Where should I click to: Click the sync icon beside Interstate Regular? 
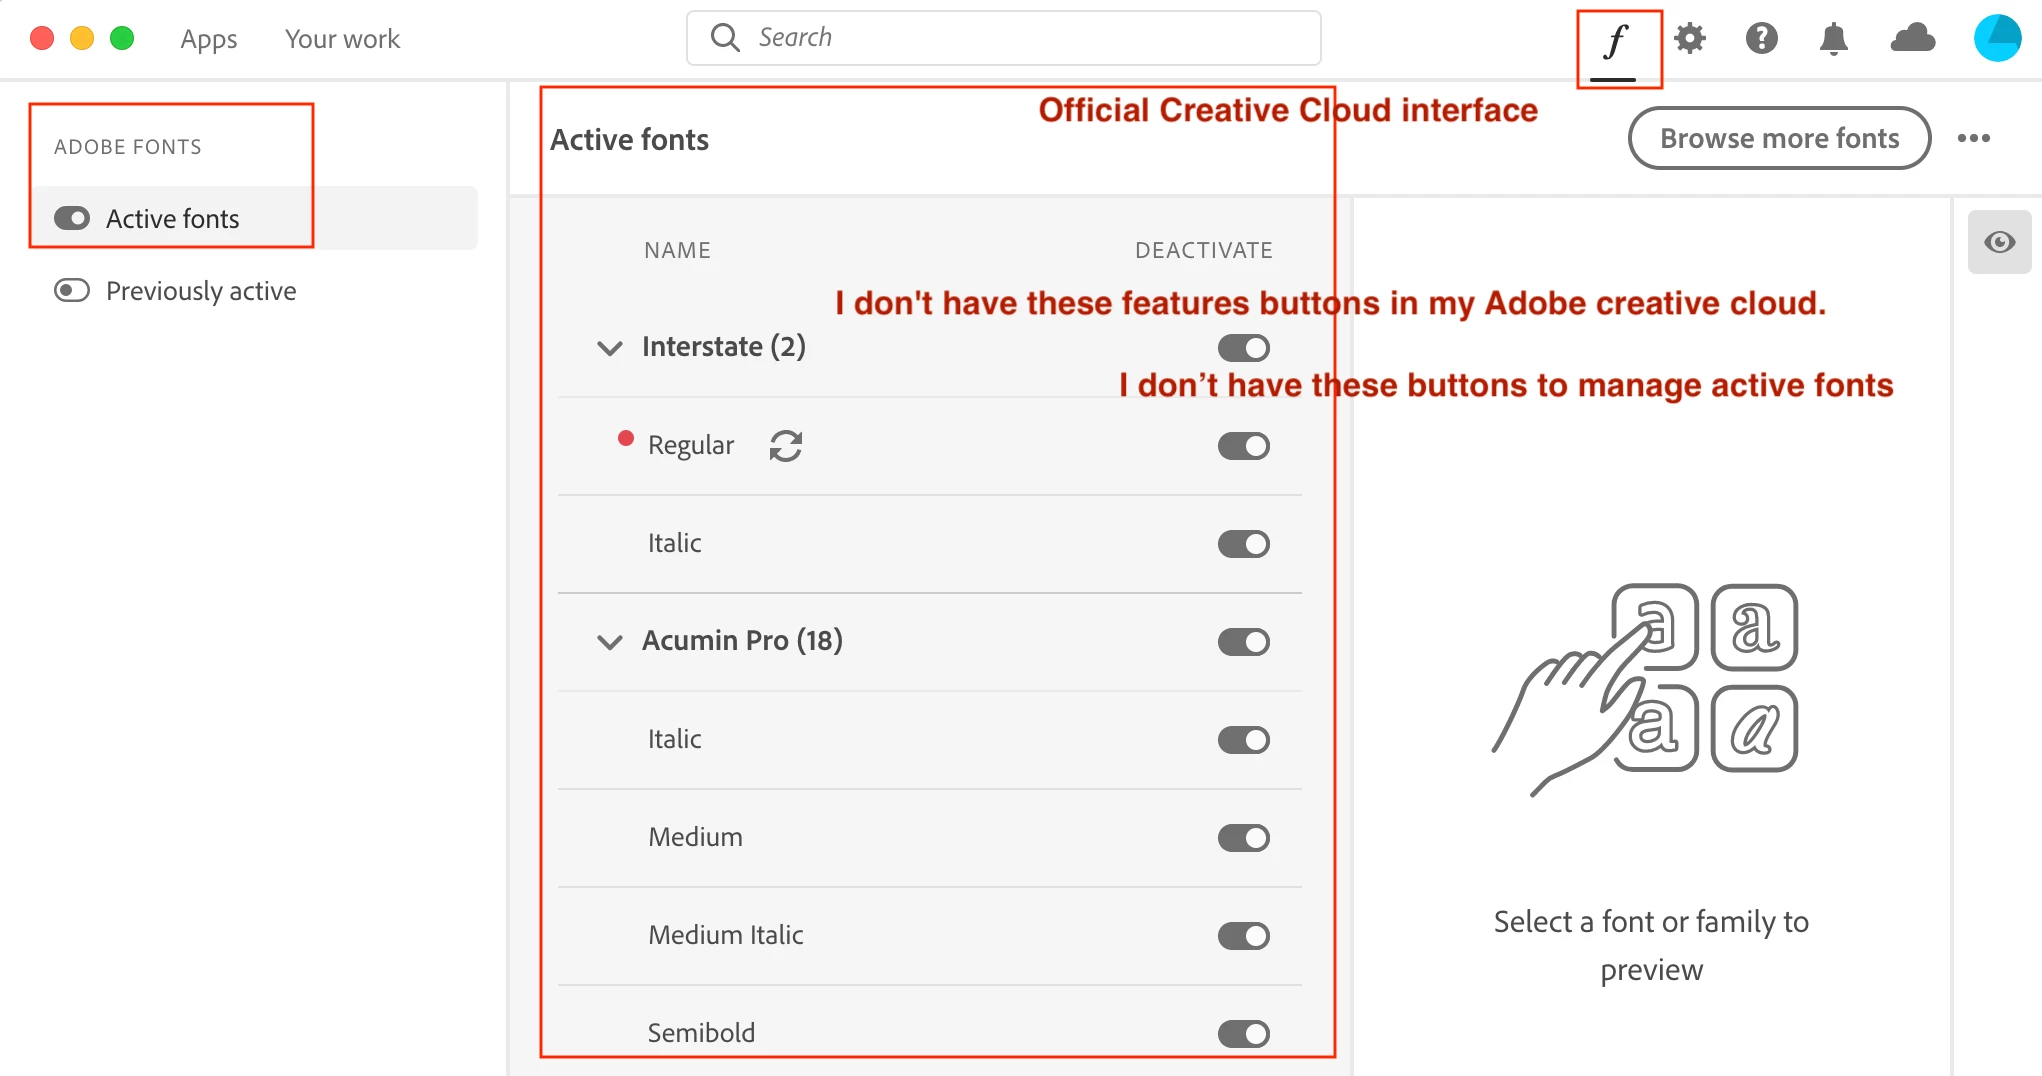[786, 446]
